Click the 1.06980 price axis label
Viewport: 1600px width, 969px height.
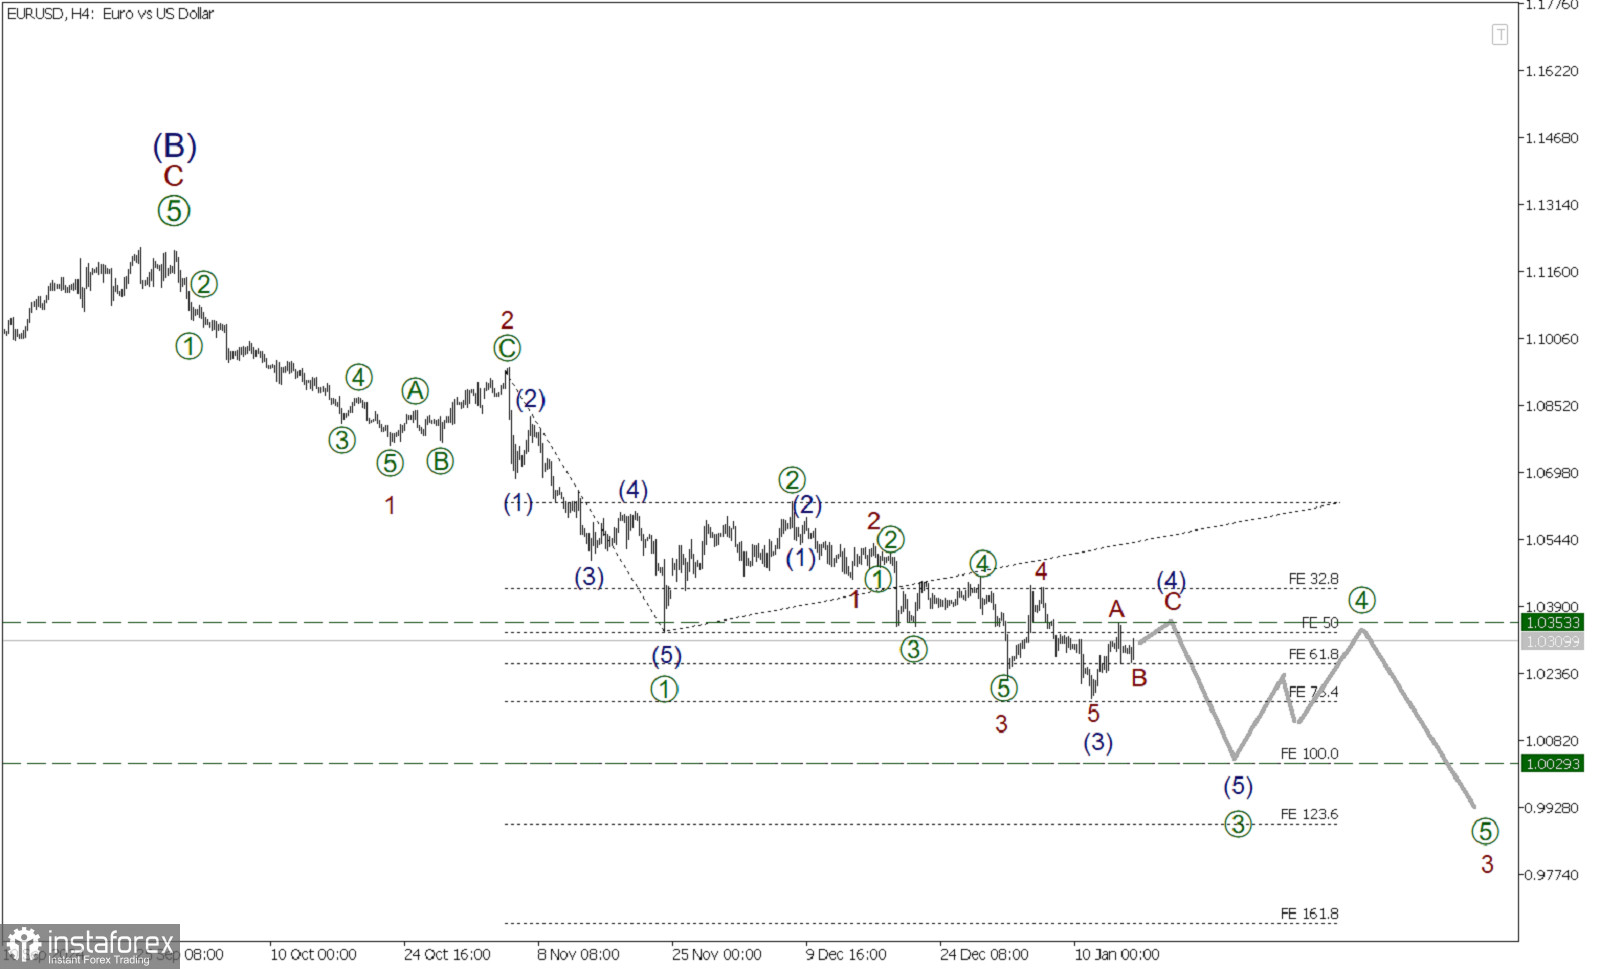pyautogui.click(x=1551, y=473)
